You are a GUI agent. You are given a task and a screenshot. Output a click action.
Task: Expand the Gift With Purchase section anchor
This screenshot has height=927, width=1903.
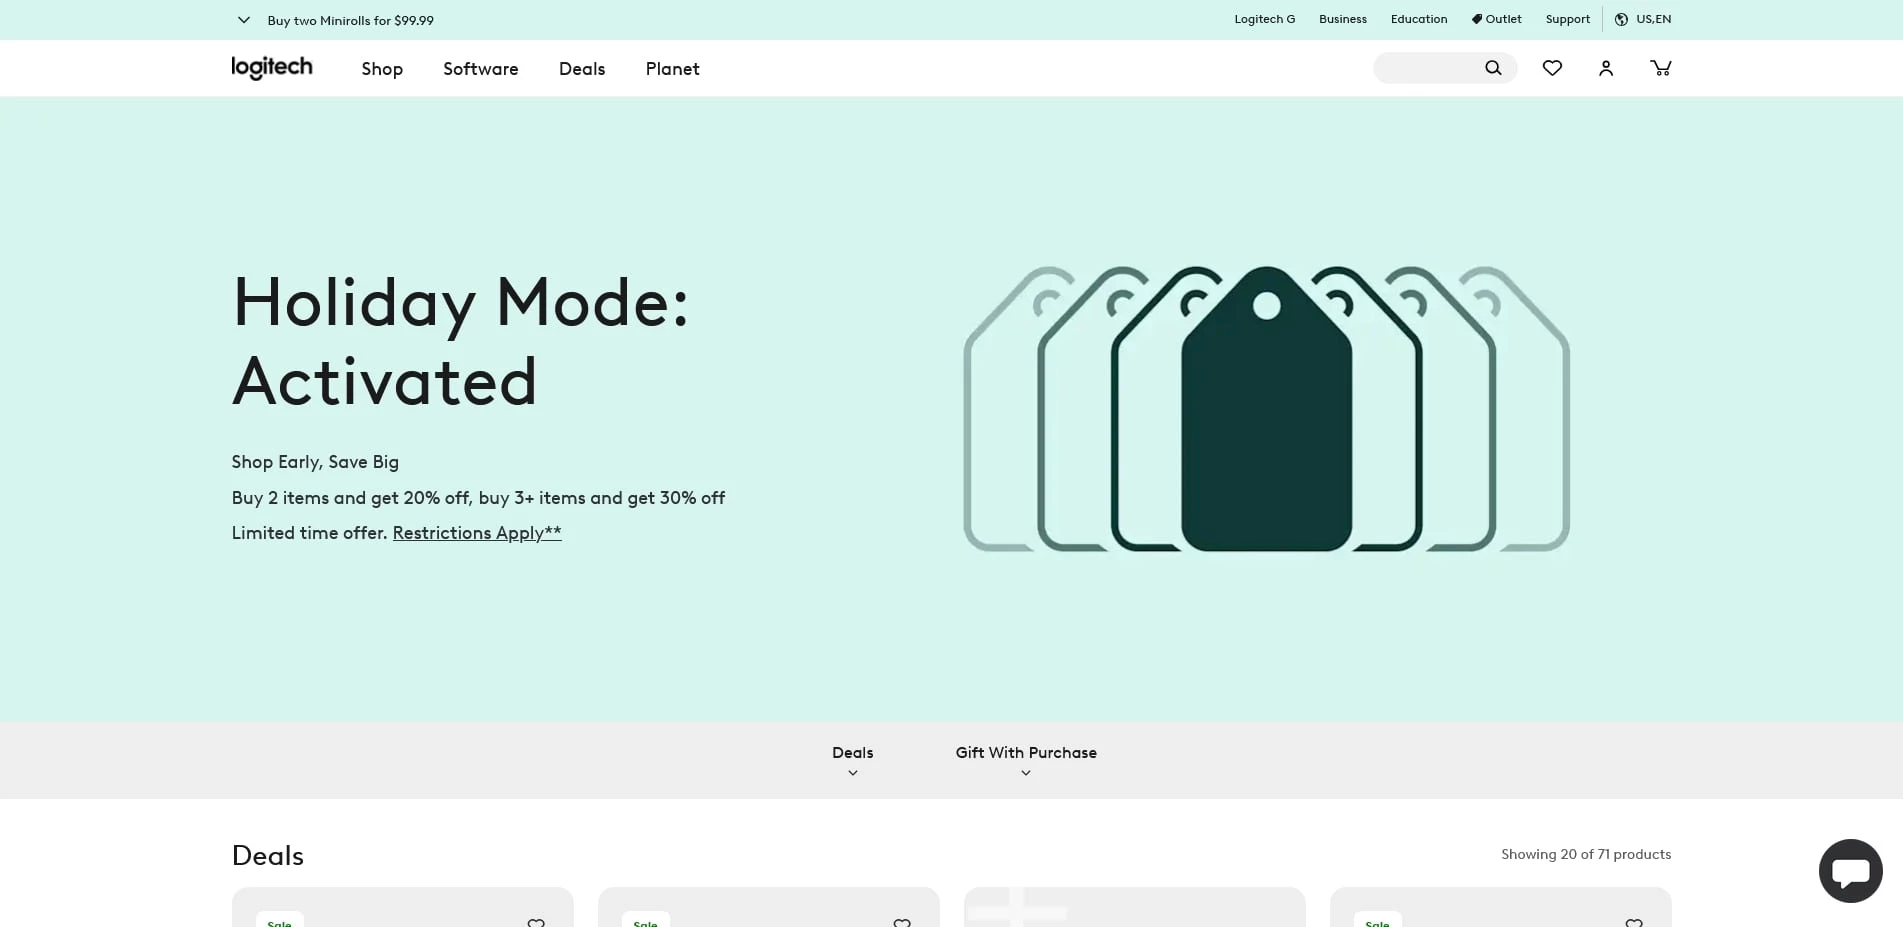coord(1025,772)
